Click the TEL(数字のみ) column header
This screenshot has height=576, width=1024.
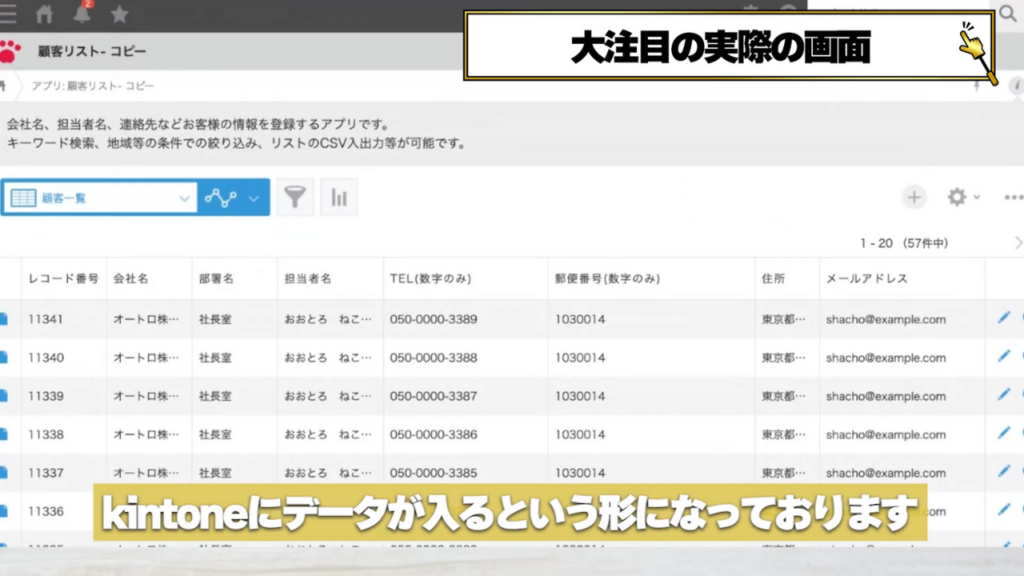[x=430, y=278]
